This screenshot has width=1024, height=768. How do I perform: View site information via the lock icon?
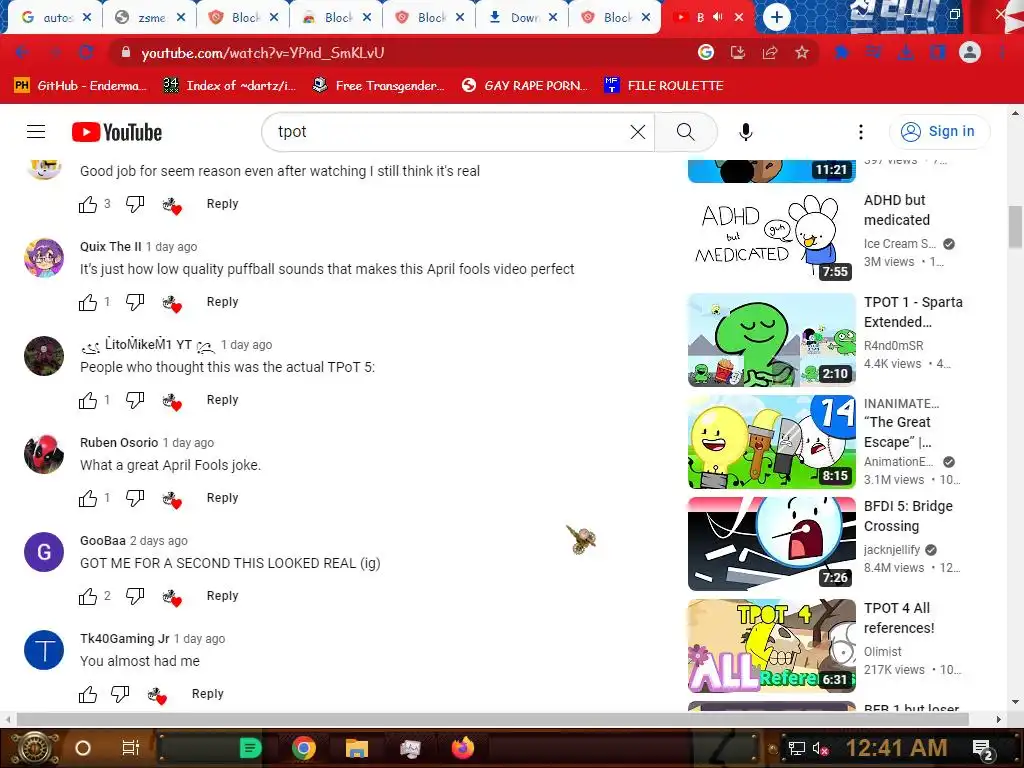tap(125, 52)
